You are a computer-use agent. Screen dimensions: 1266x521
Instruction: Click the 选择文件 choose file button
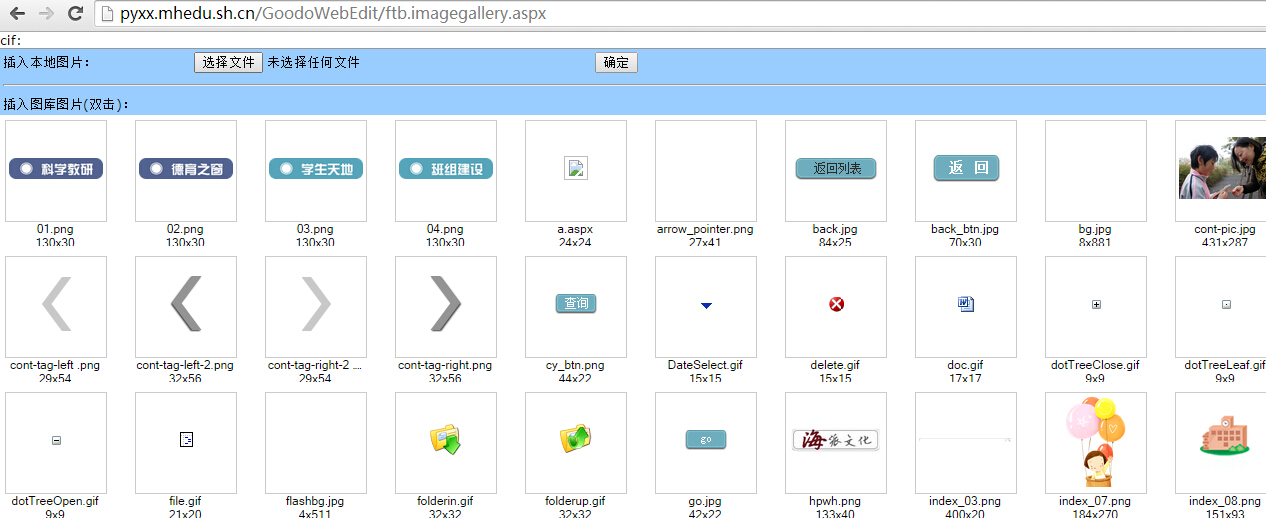click(x=228, y=62)
